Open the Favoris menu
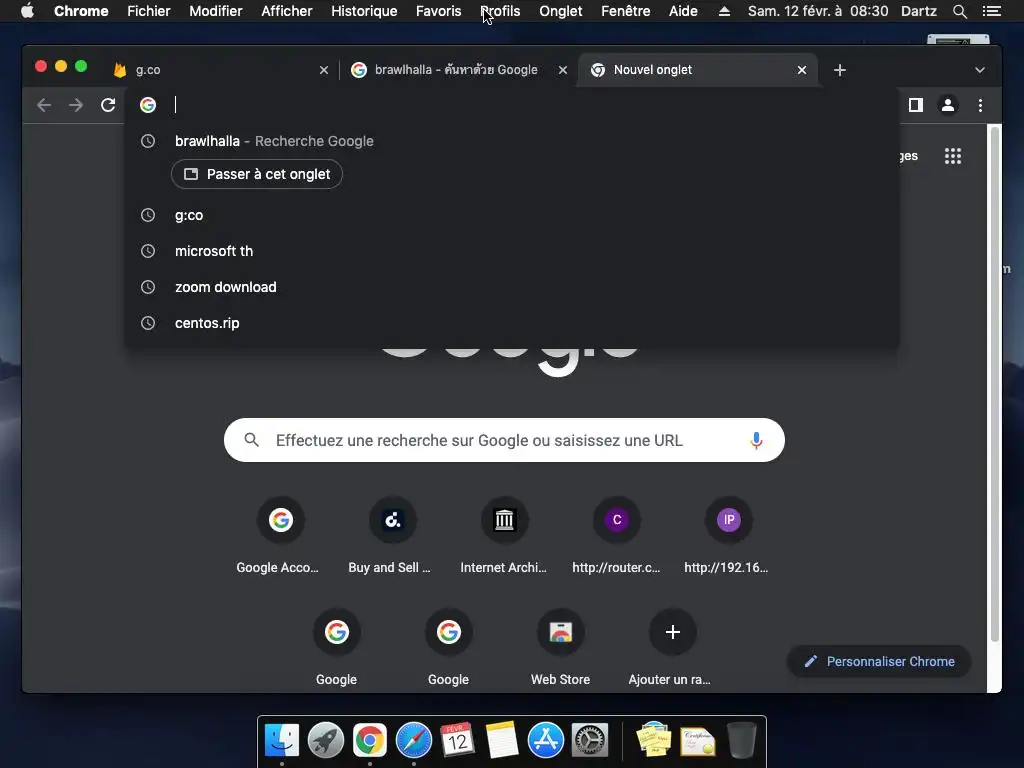Viewport: 1024px width, 768px height. [x=438, y=11]
